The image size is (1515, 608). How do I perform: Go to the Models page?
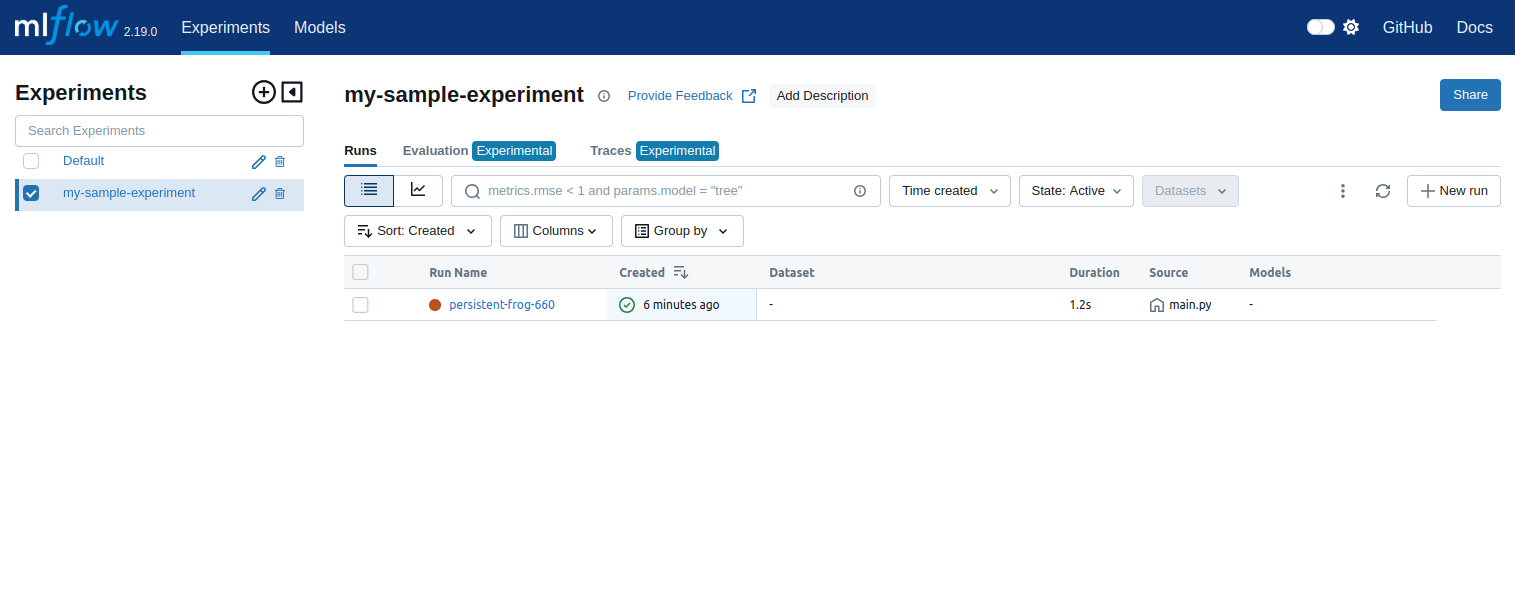(320, 28)
